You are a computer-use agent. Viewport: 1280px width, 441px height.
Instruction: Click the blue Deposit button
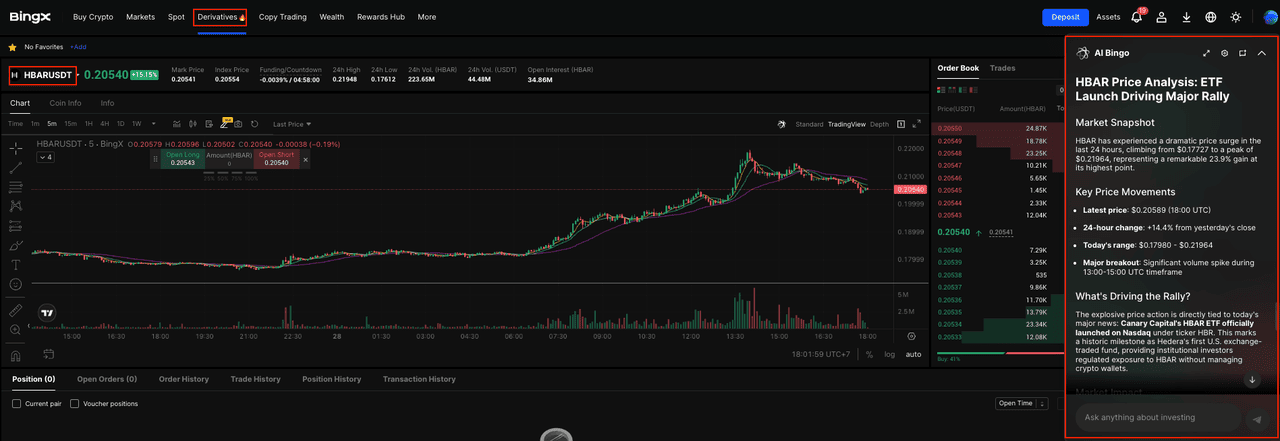point(1065,17)
